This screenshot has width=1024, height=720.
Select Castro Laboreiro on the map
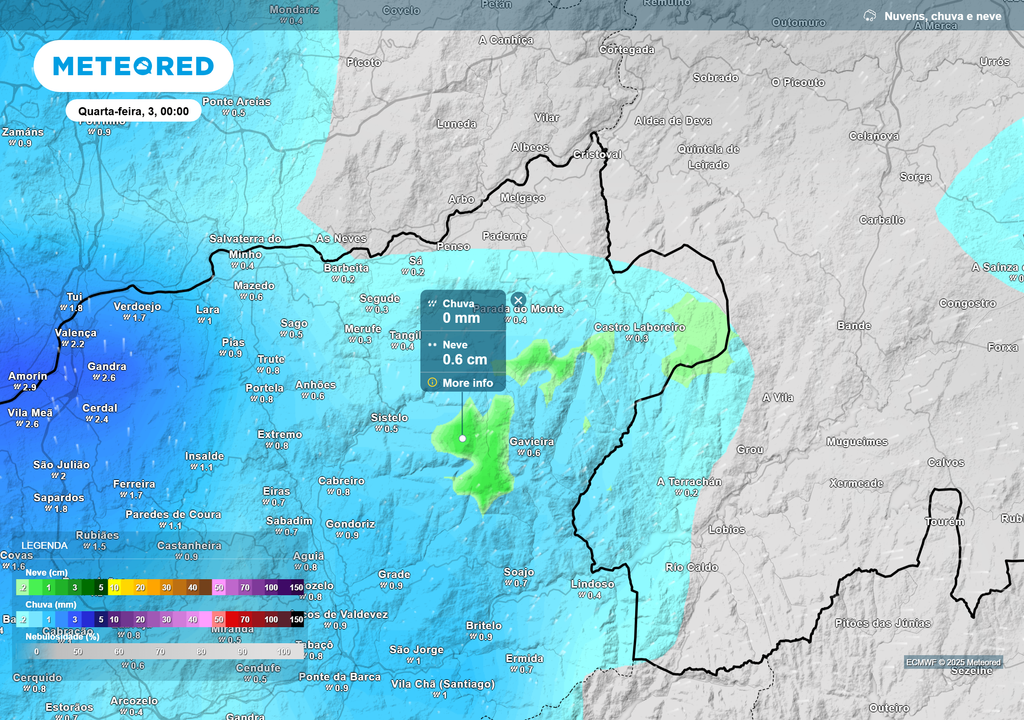(638, 327)
